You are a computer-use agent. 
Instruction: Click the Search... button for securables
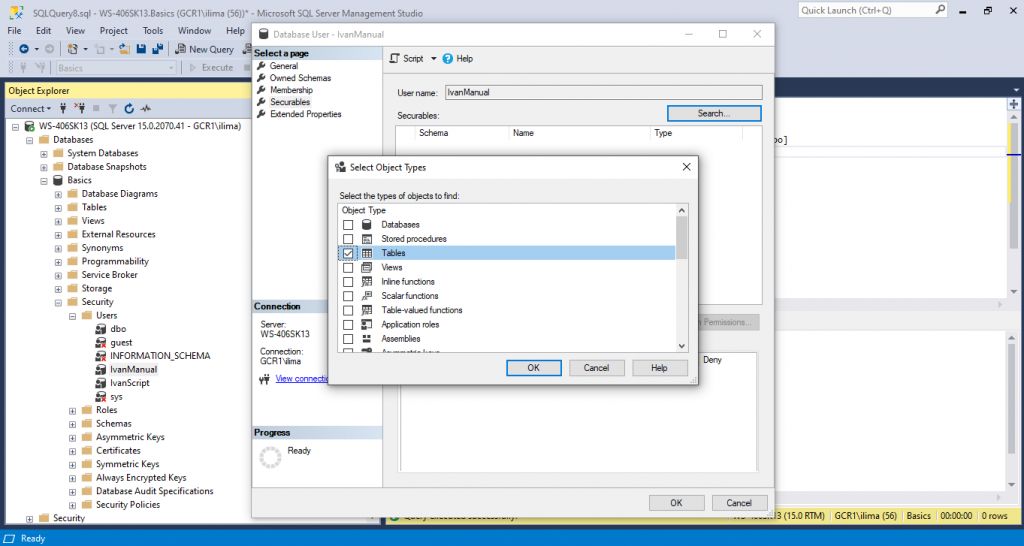coord(714,113)
